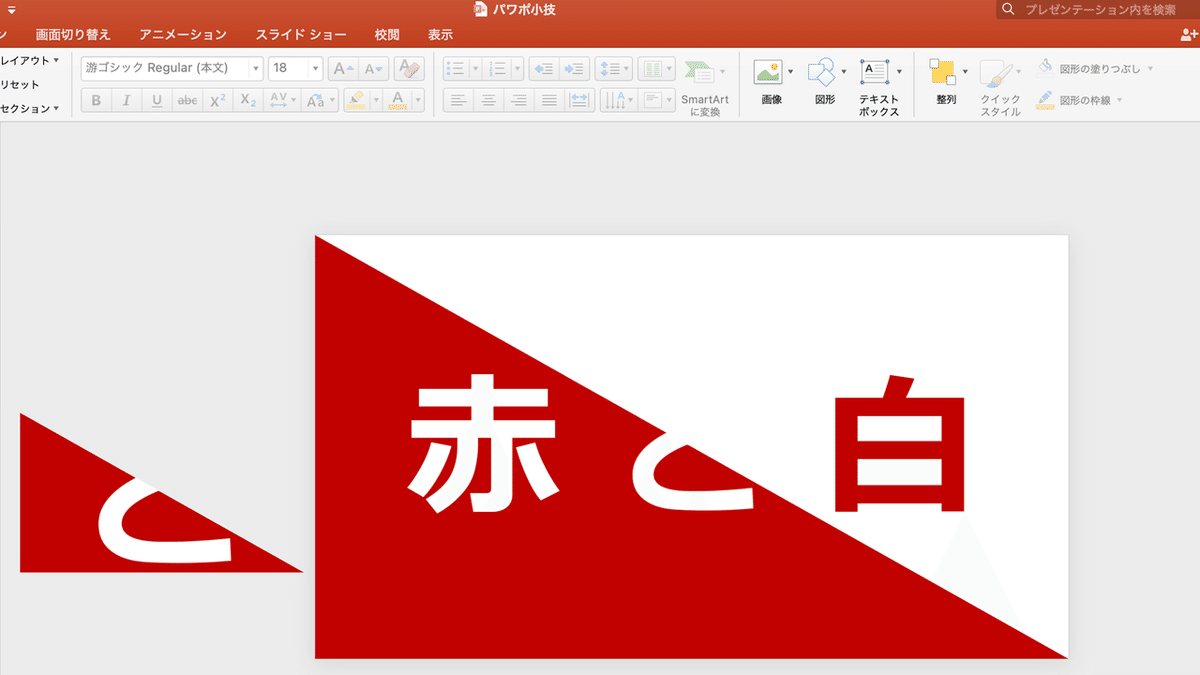This screenshot has height=675, width=1200.
Task: Click Convert to SmartArt
Action: coord(705,88)
